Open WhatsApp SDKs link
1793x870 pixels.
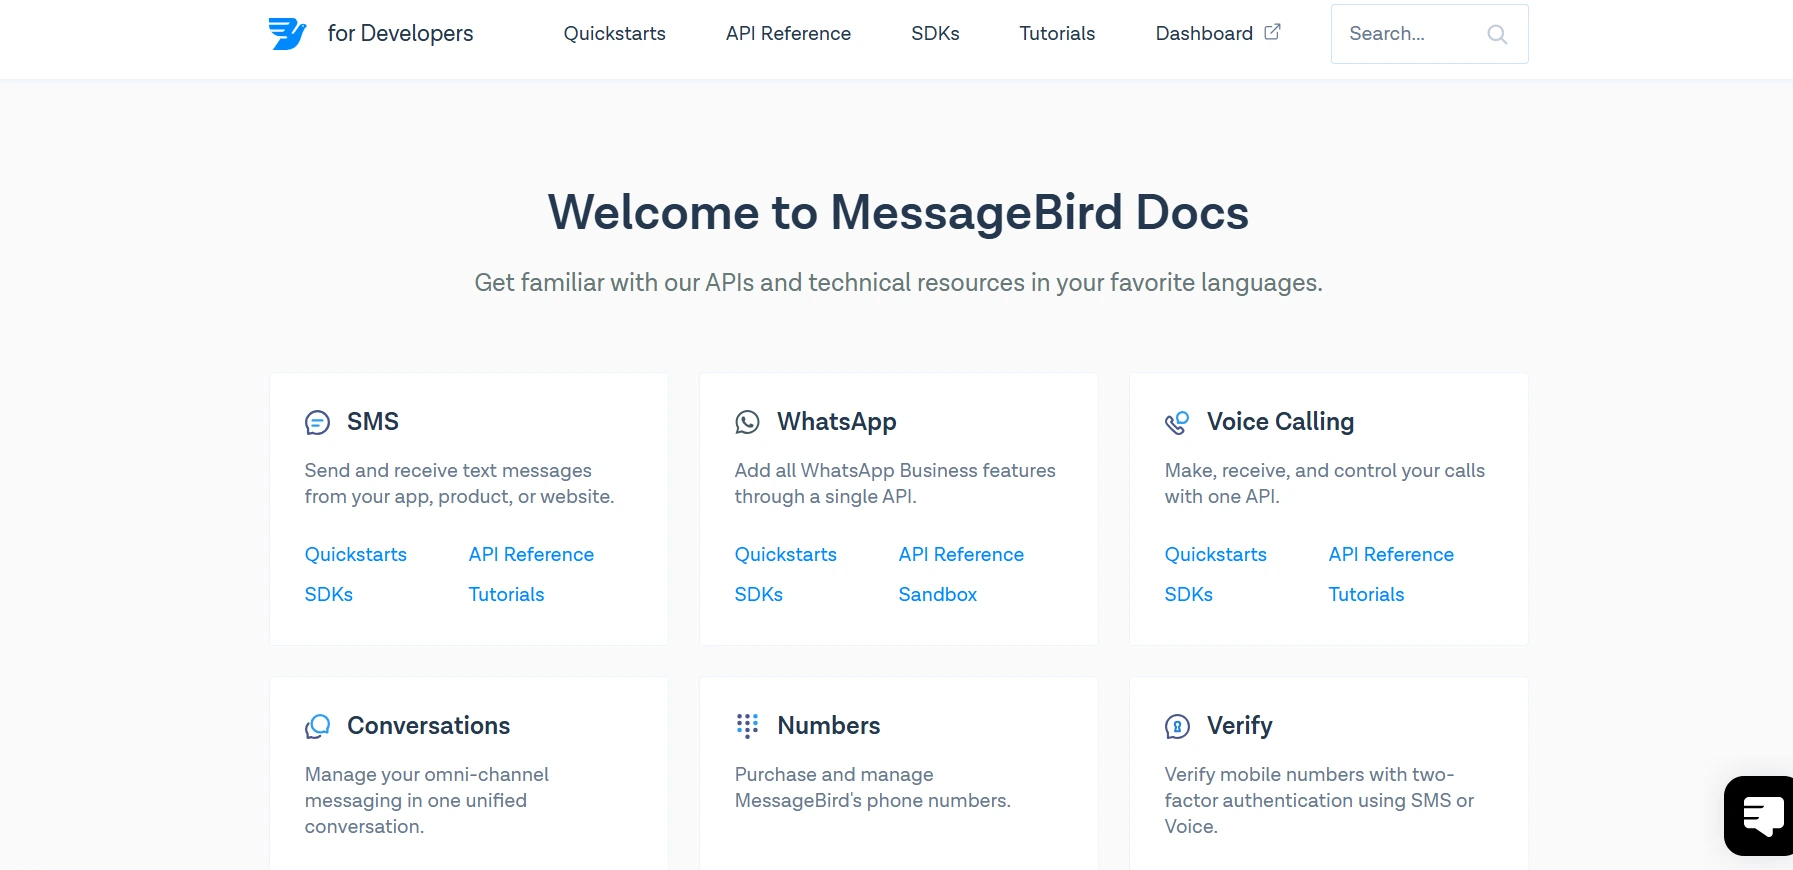point(758,594)
